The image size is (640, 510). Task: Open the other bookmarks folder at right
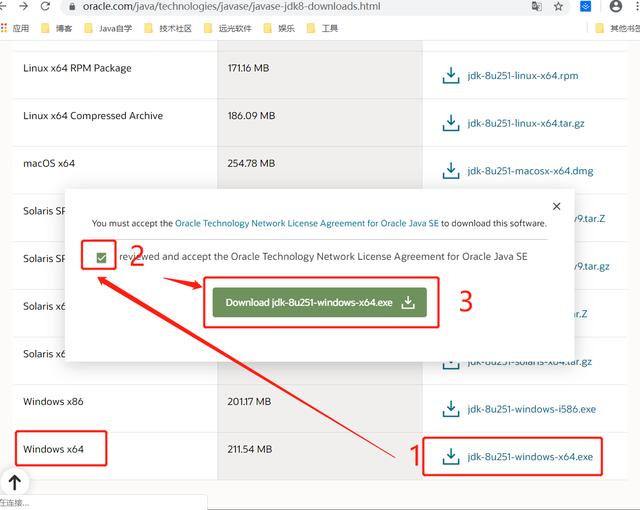point(618,28)
